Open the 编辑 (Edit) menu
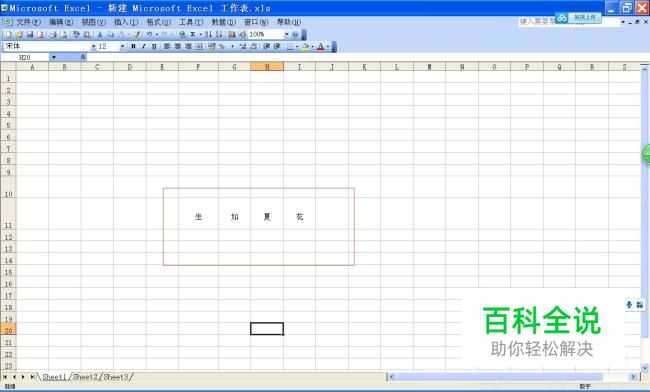This screenshot has height=392, width=650. [x=61, y=22]
